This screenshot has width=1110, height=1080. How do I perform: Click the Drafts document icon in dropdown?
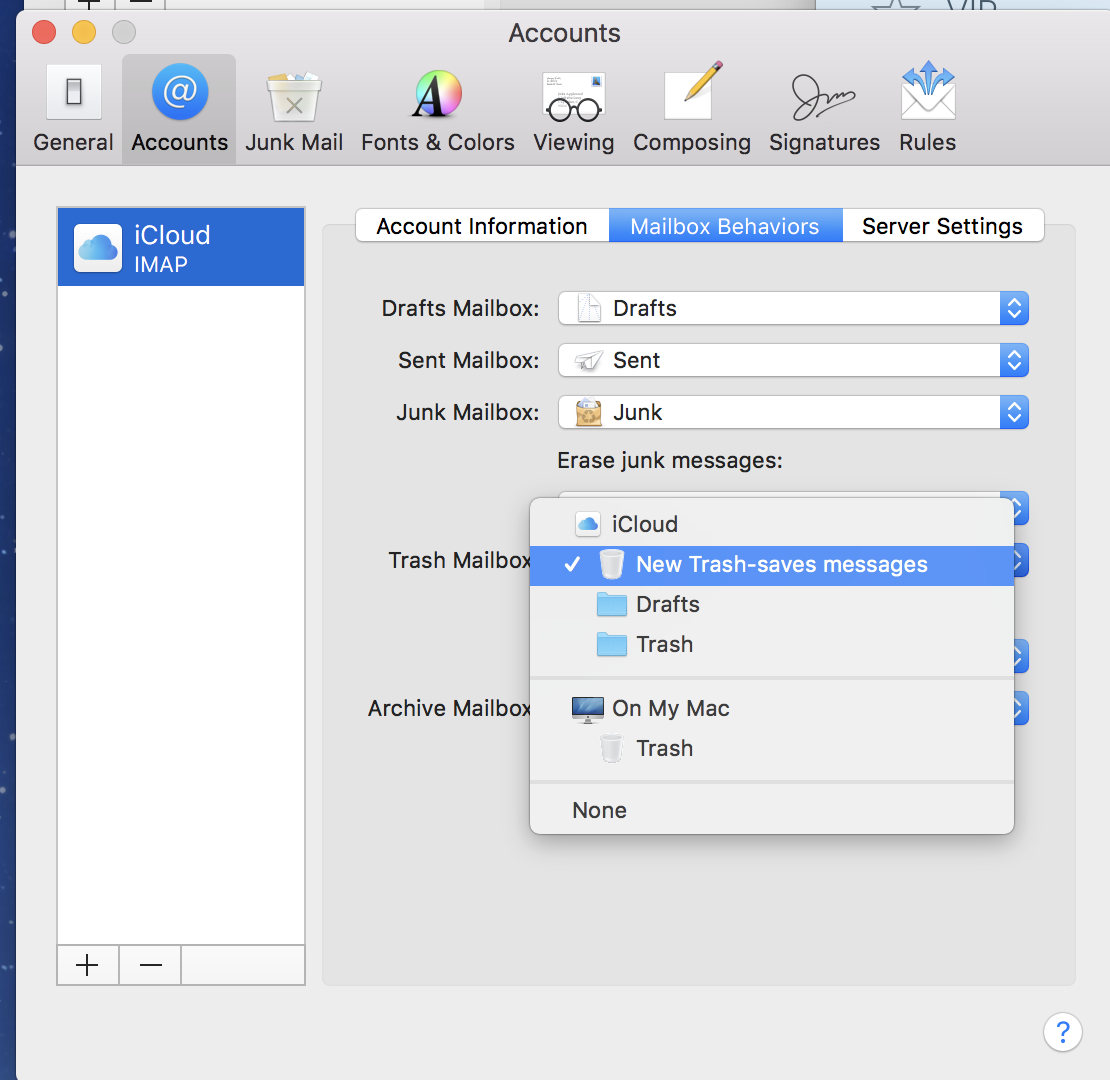click(x=588, y=308)
